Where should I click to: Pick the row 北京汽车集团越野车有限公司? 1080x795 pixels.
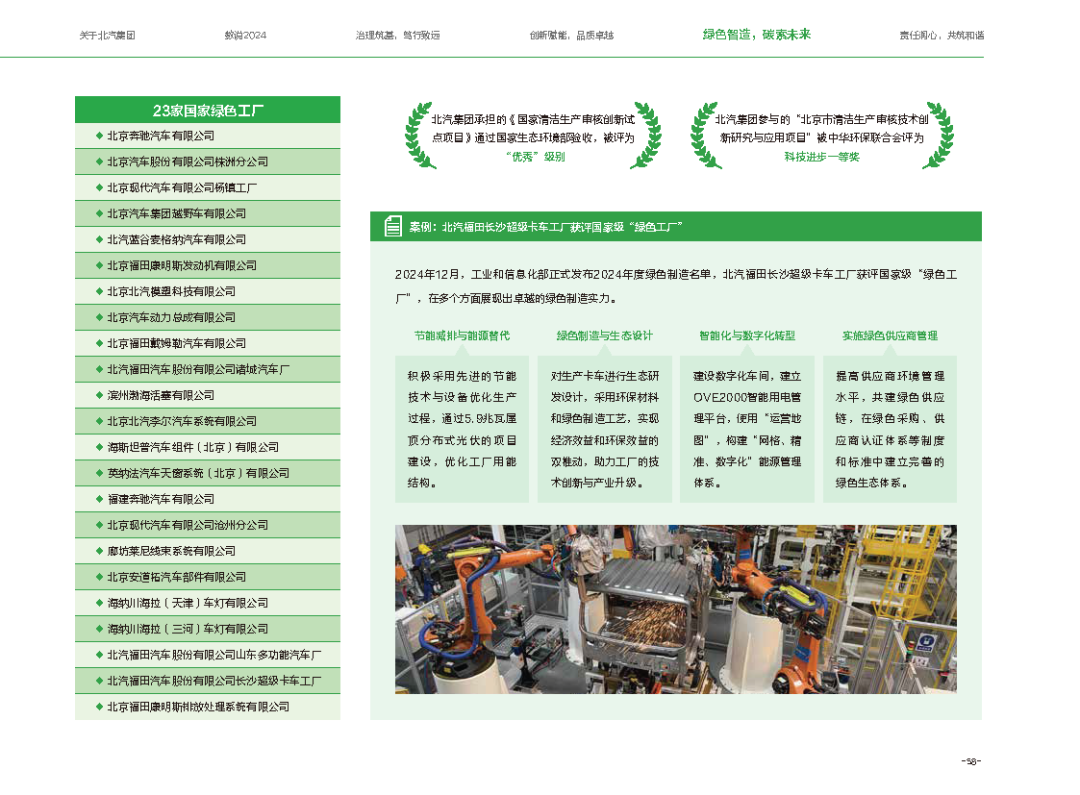point(207,214)
